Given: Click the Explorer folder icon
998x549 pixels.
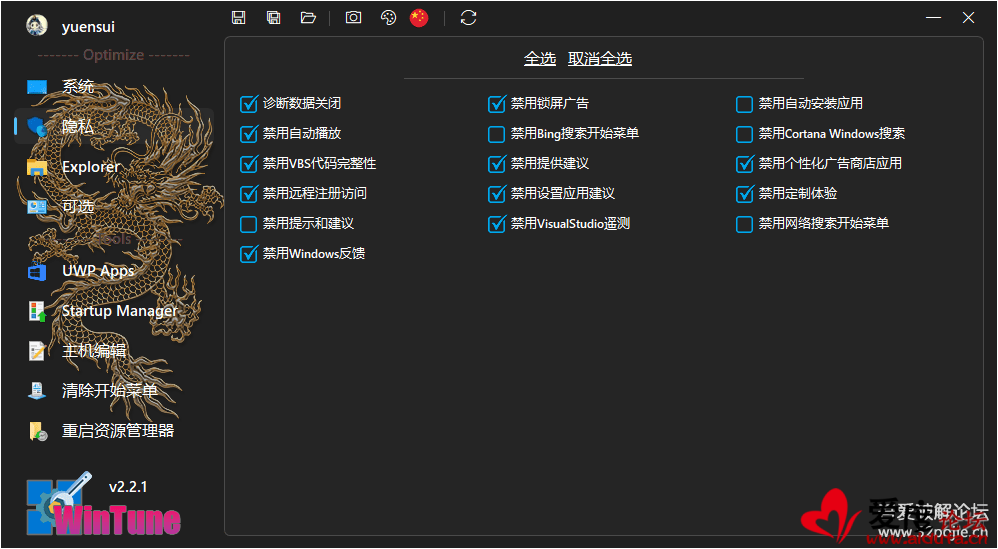Looking at the screenshot, I should 37,167.
